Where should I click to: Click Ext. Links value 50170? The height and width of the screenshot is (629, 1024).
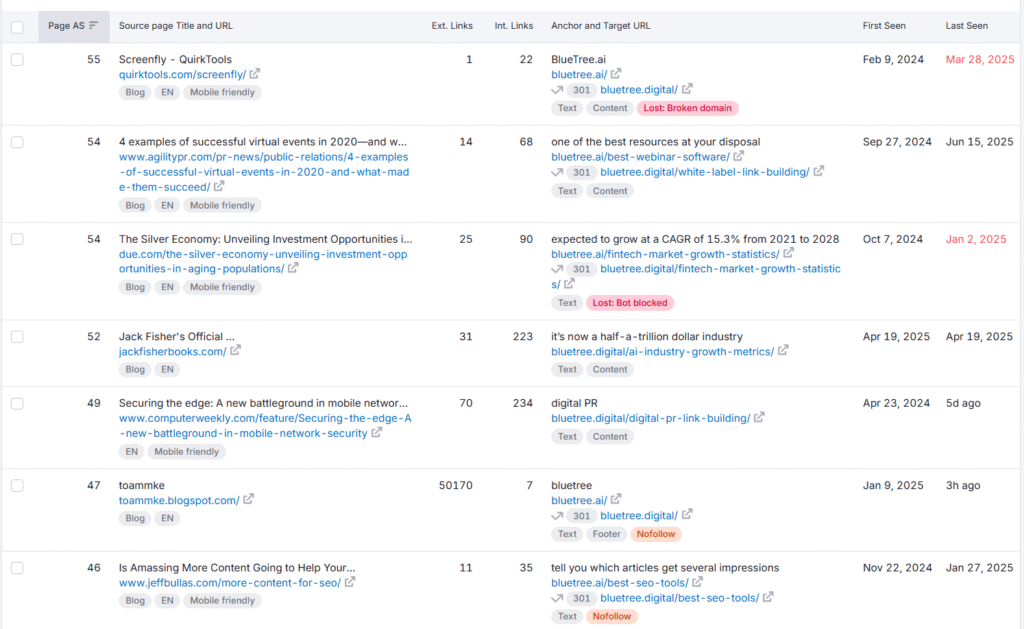point(455,485)
